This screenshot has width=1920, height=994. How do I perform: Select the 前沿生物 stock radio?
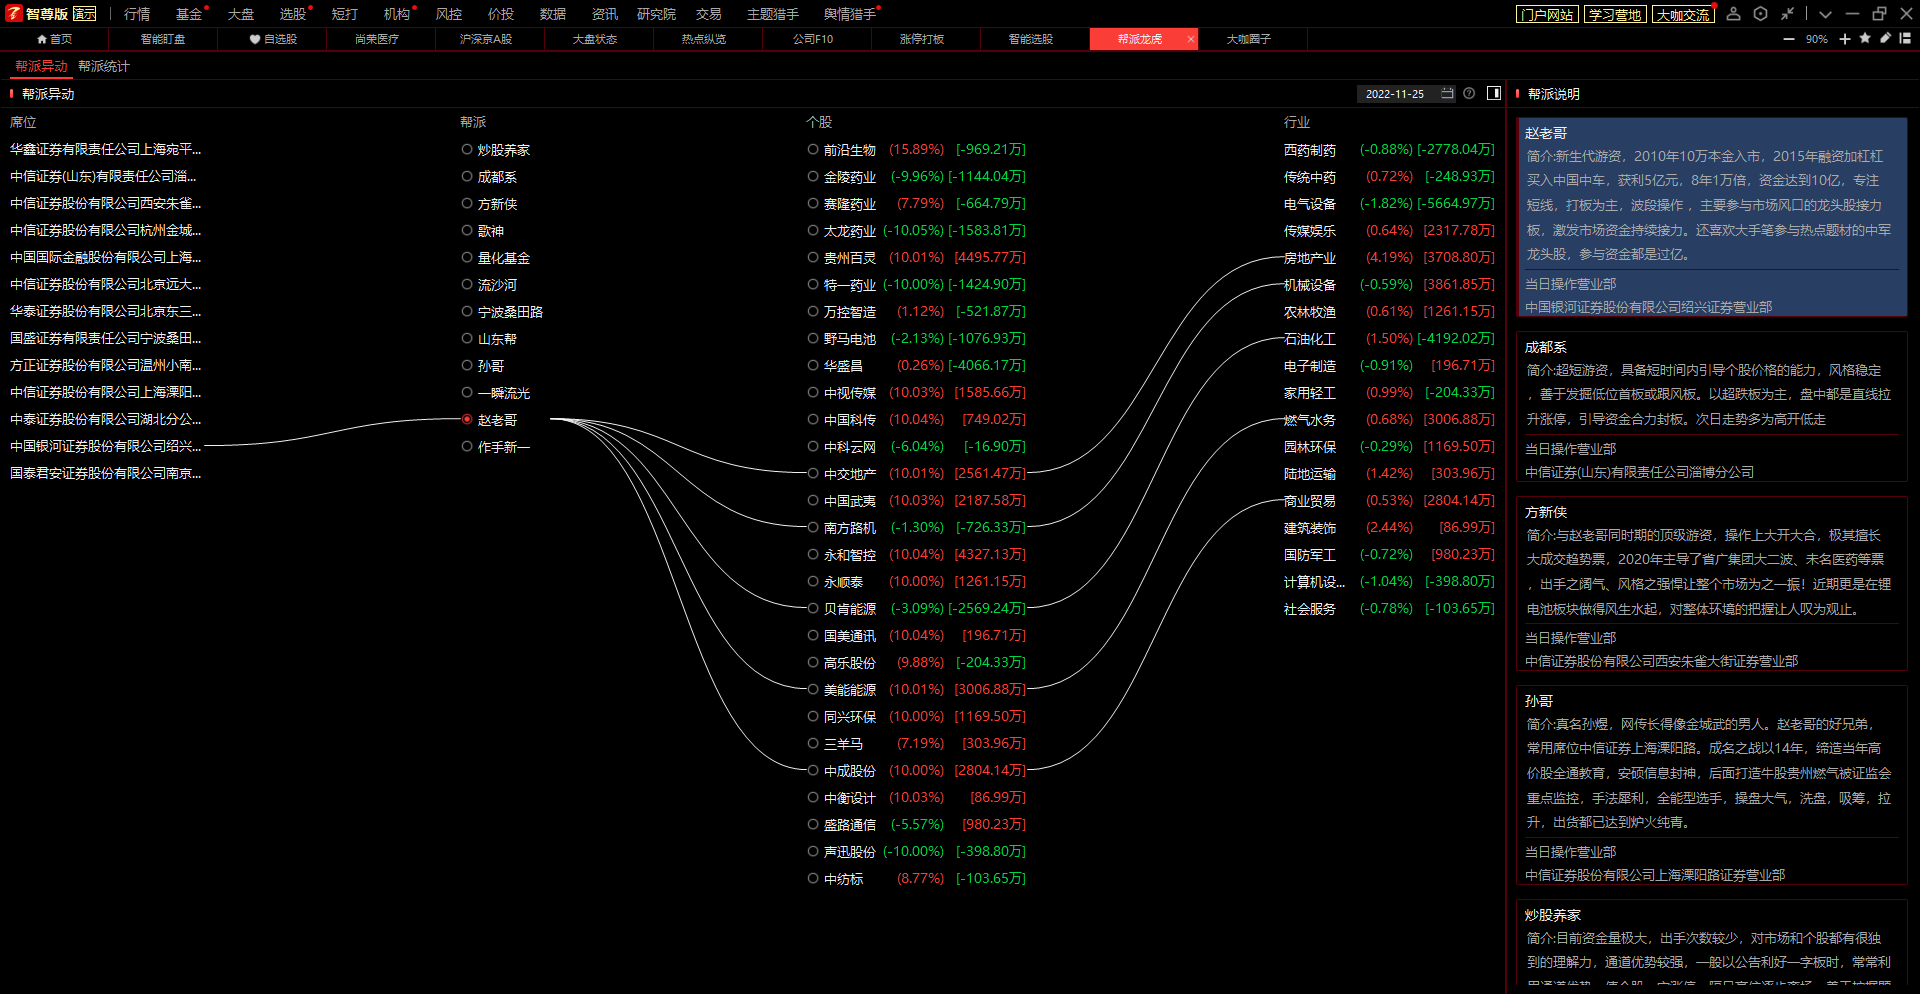click(x=813, y=149)
